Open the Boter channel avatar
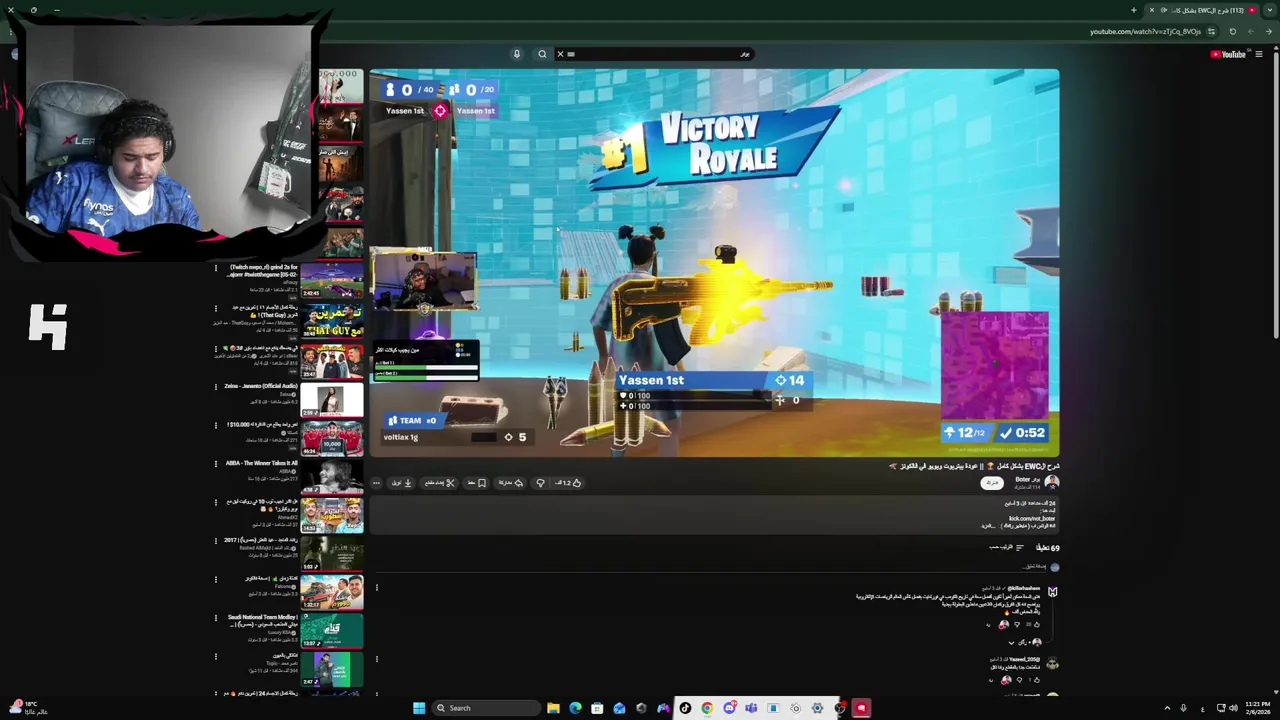 tap(1052, 482)
